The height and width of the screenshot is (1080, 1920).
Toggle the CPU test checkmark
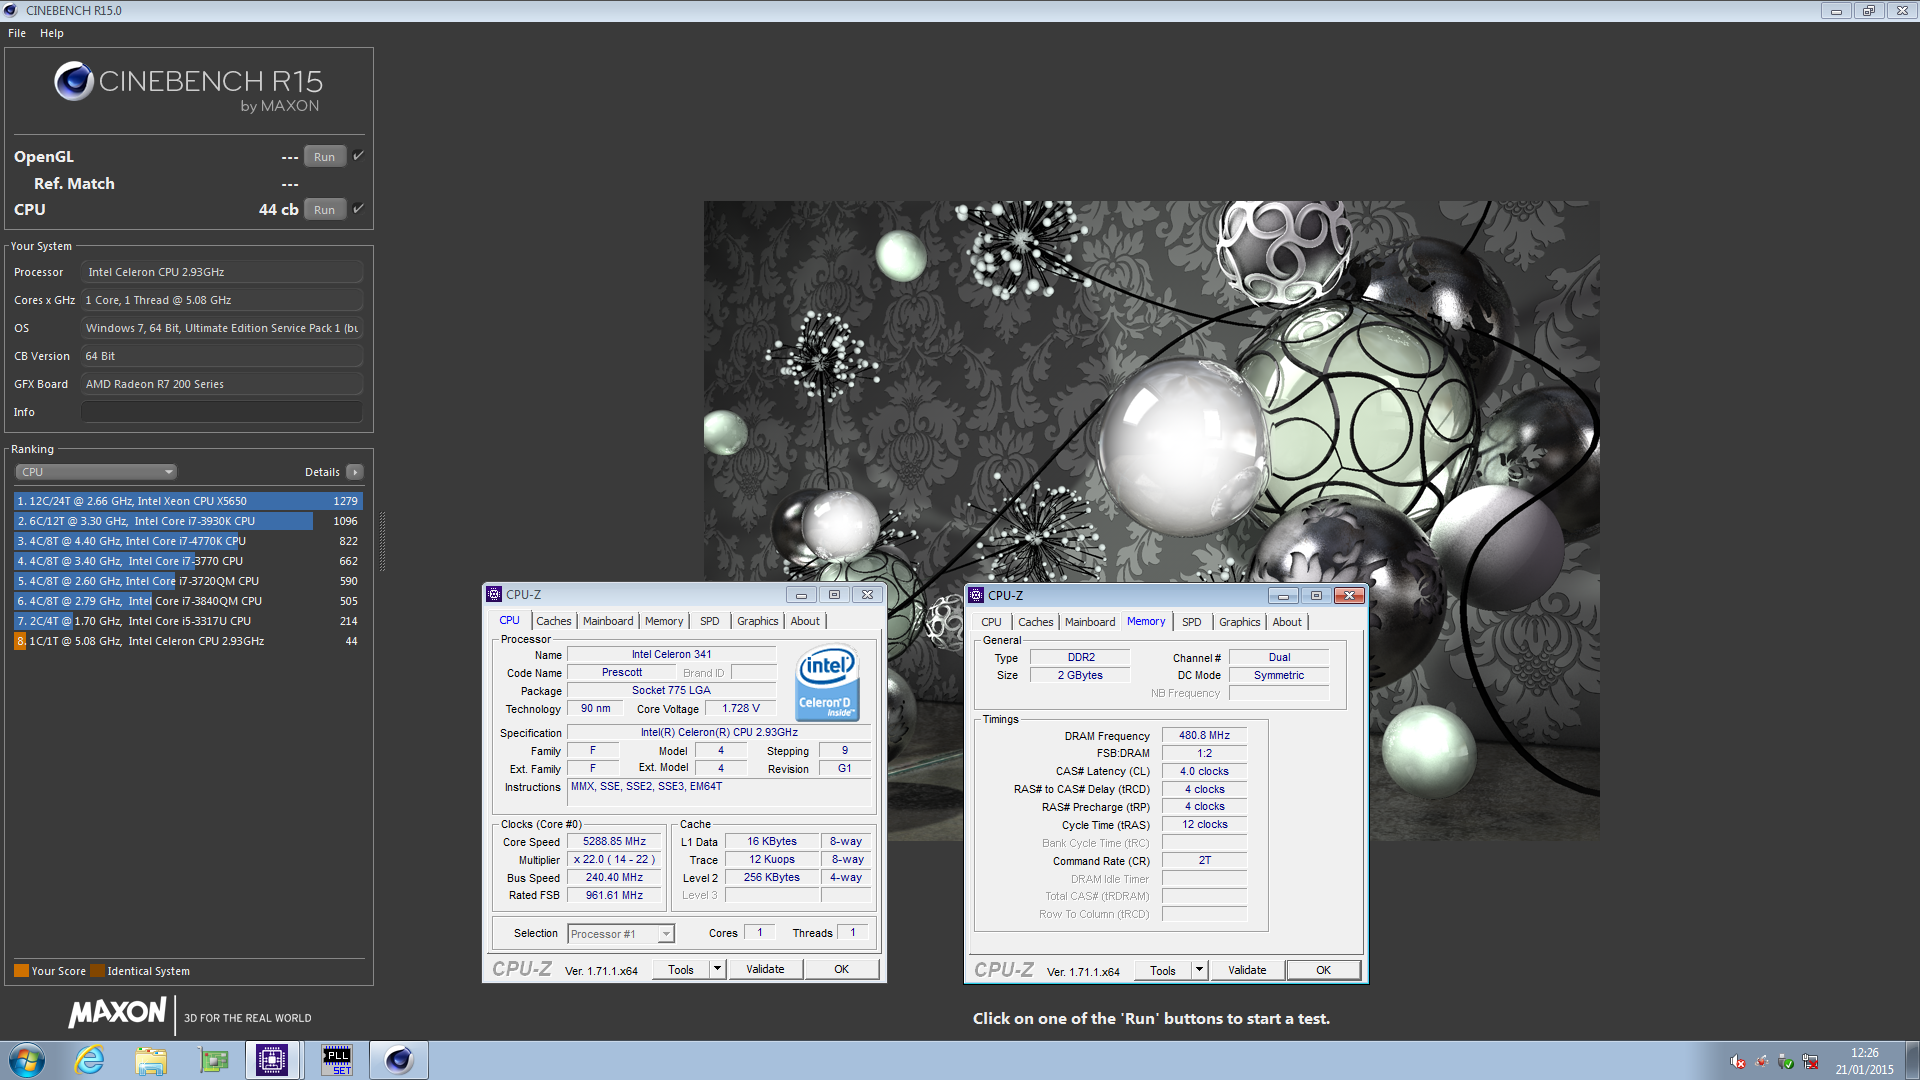359,209
